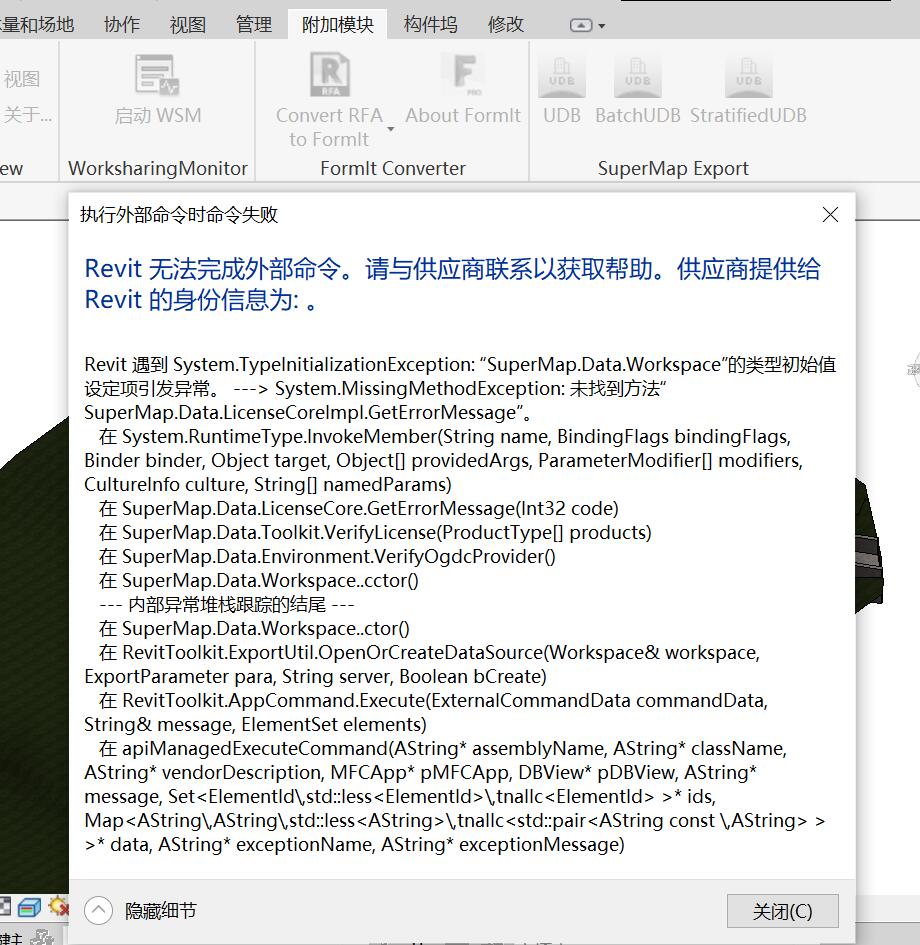Click the 3D box view icon in the status bar
This screenshot has width=920, height=945.
tap(29, 907)
